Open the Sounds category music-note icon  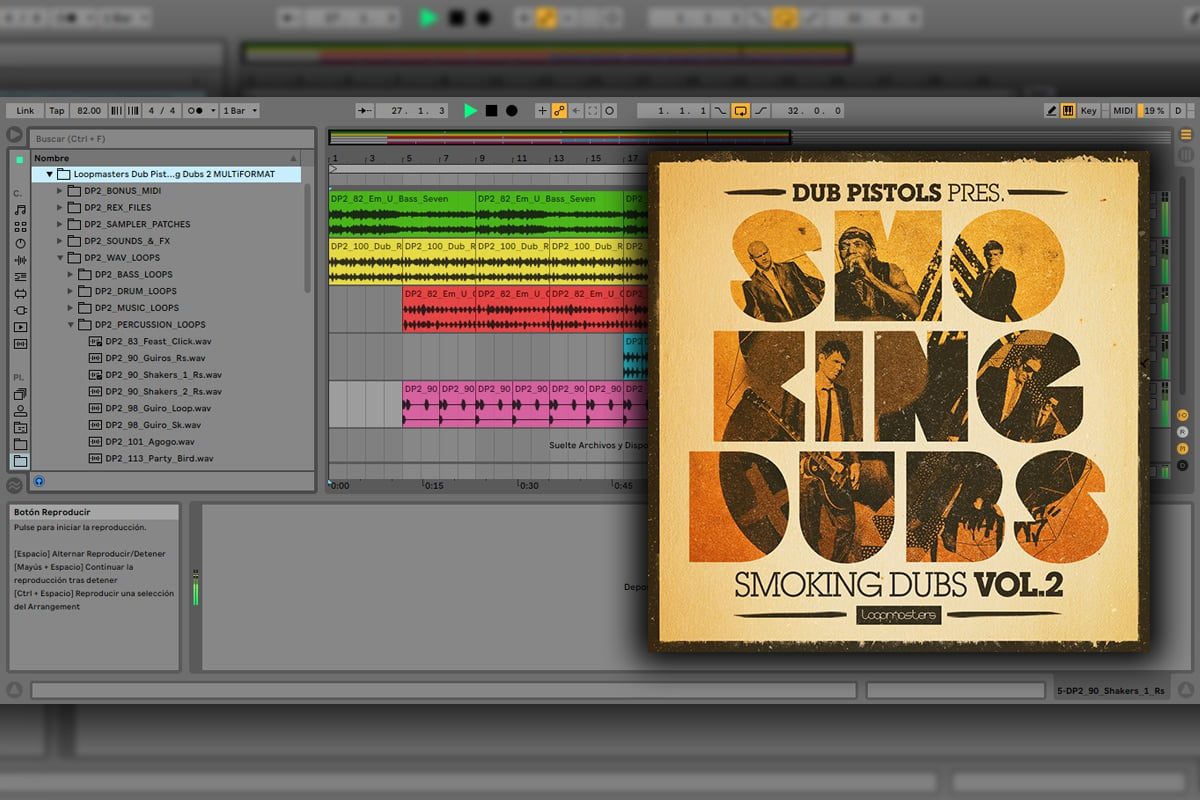click(20, 210)
